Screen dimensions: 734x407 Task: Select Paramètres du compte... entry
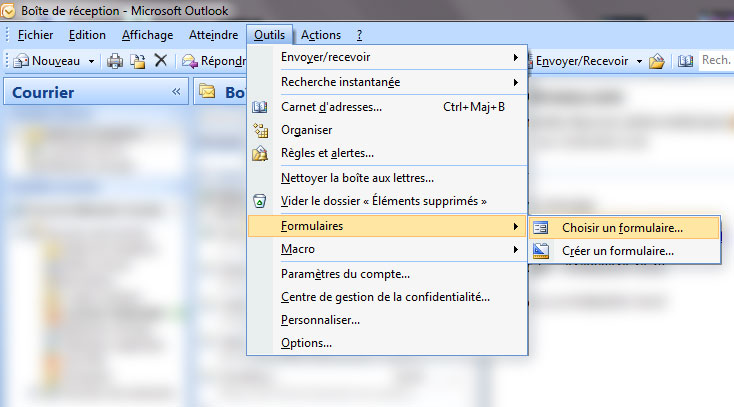click(387, 274)
